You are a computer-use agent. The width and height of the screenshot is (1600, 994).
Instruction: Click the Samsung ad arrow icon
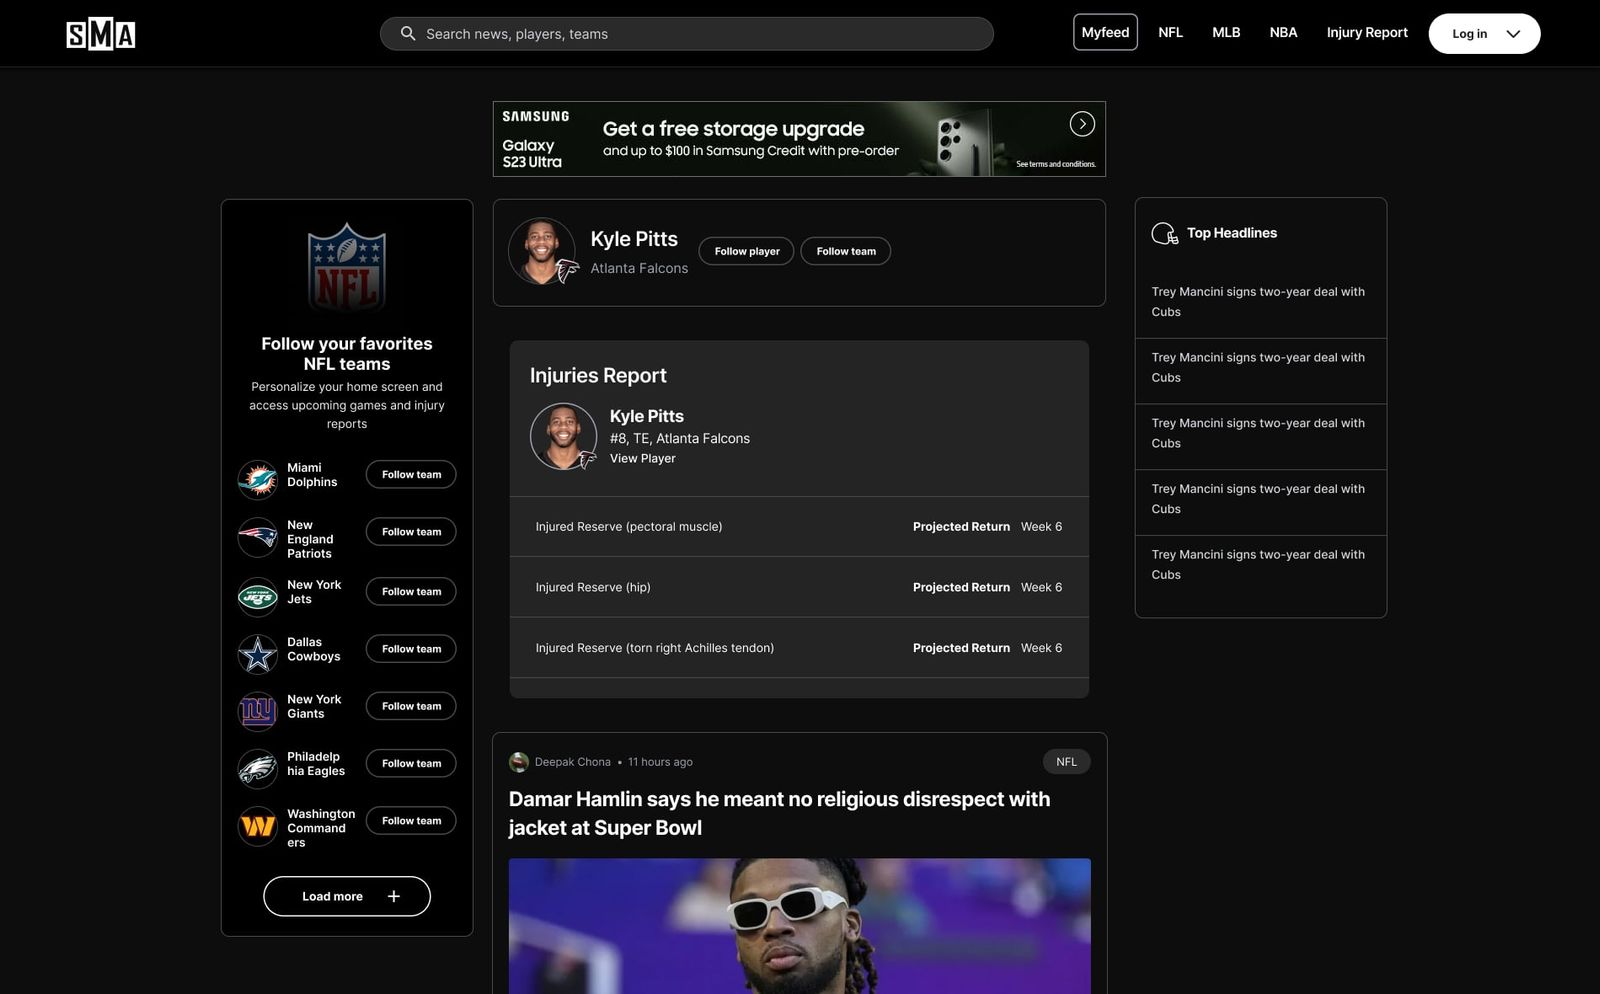[1082, 124]
